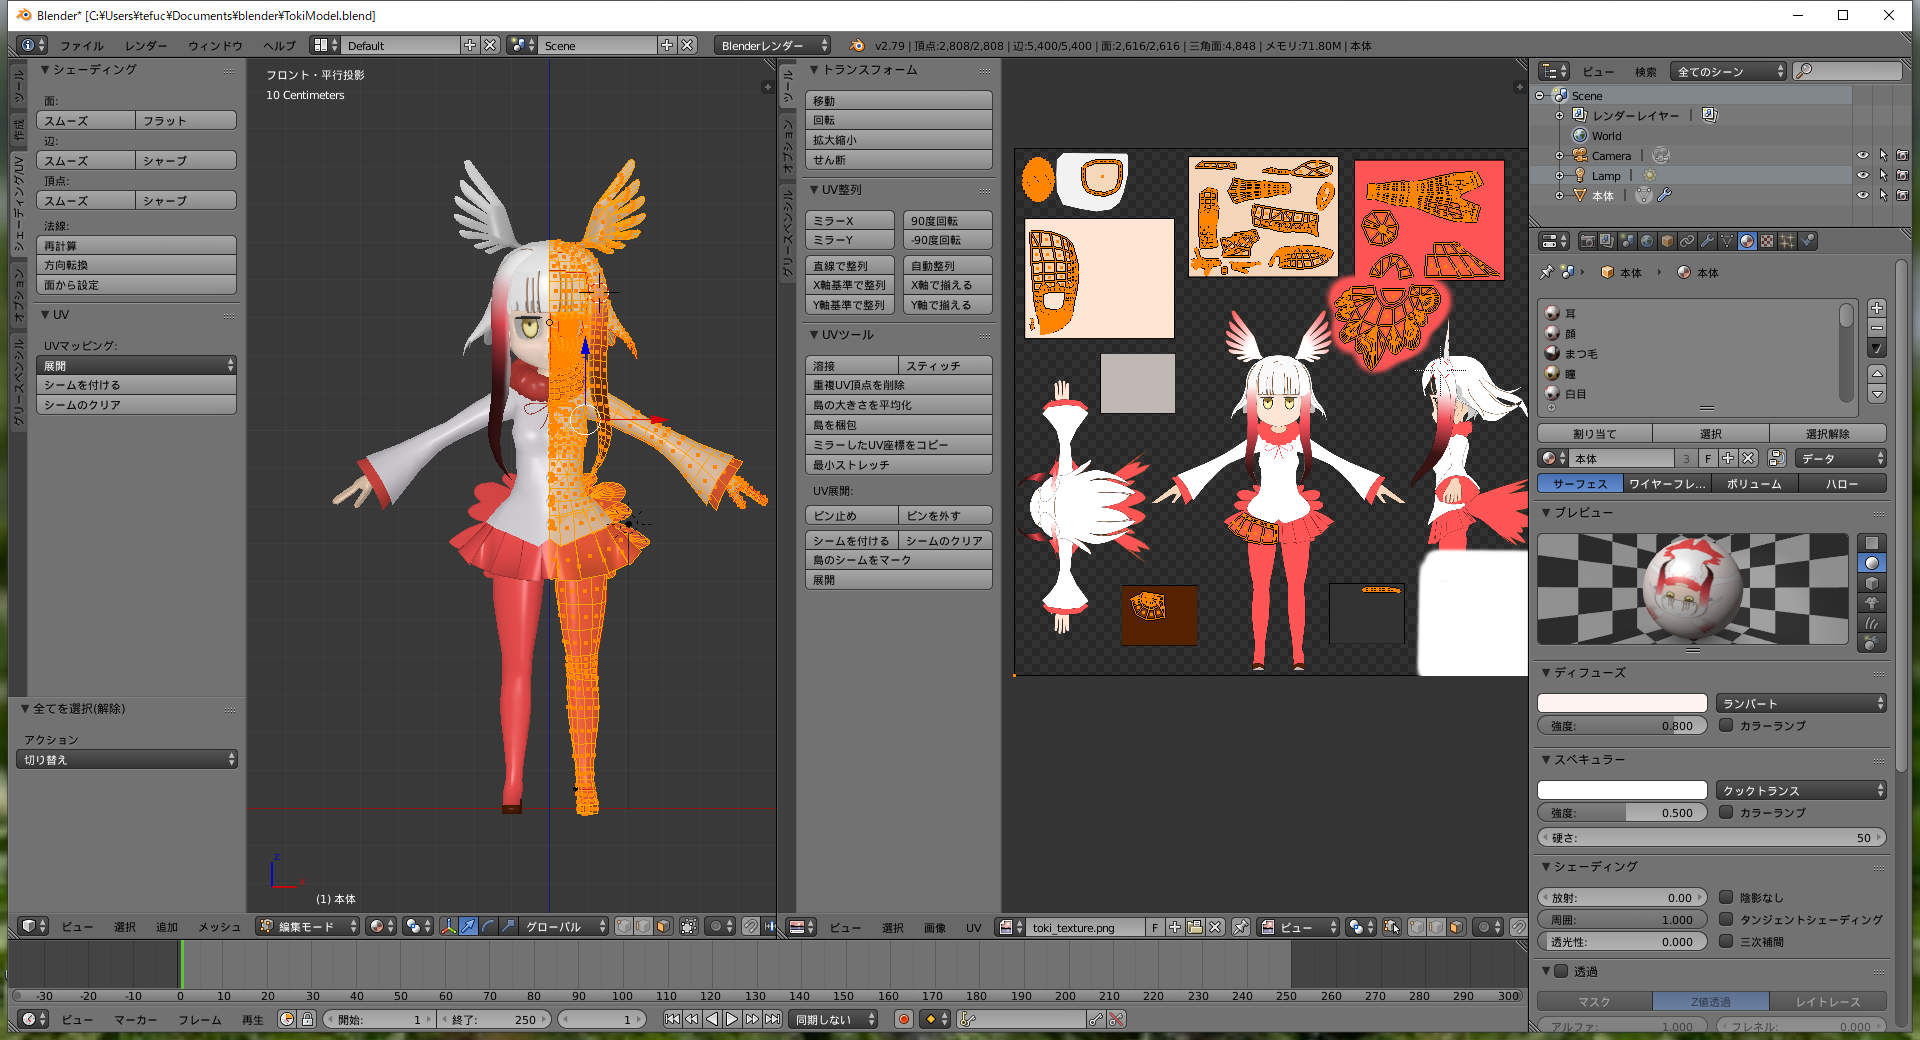The image size is (1920, 1040).
Task: Click the specular color swatch
Action: [1622, 790]
